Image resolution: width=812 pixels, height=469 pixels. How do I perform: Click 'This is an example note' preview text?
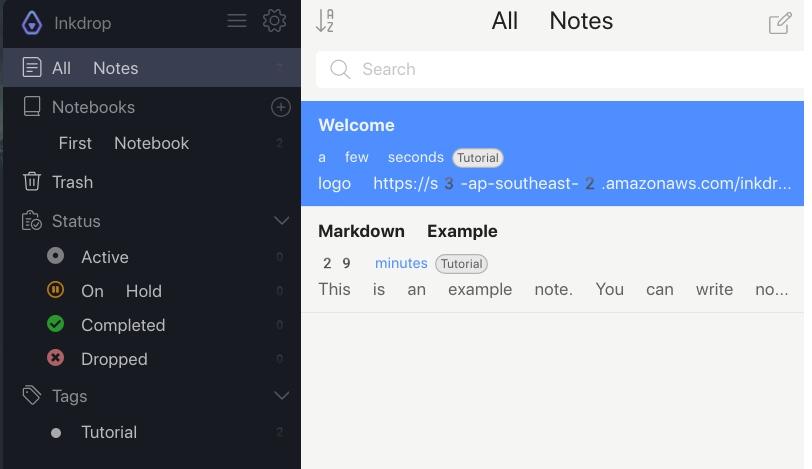pos(553,289)
